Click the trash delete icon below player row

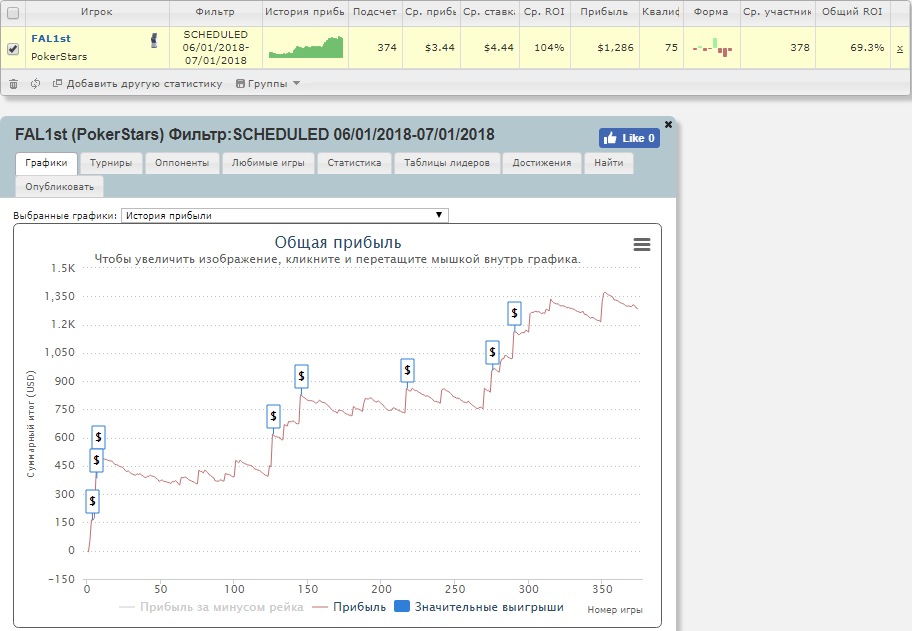pyautogui.click(x=13, y=84)
